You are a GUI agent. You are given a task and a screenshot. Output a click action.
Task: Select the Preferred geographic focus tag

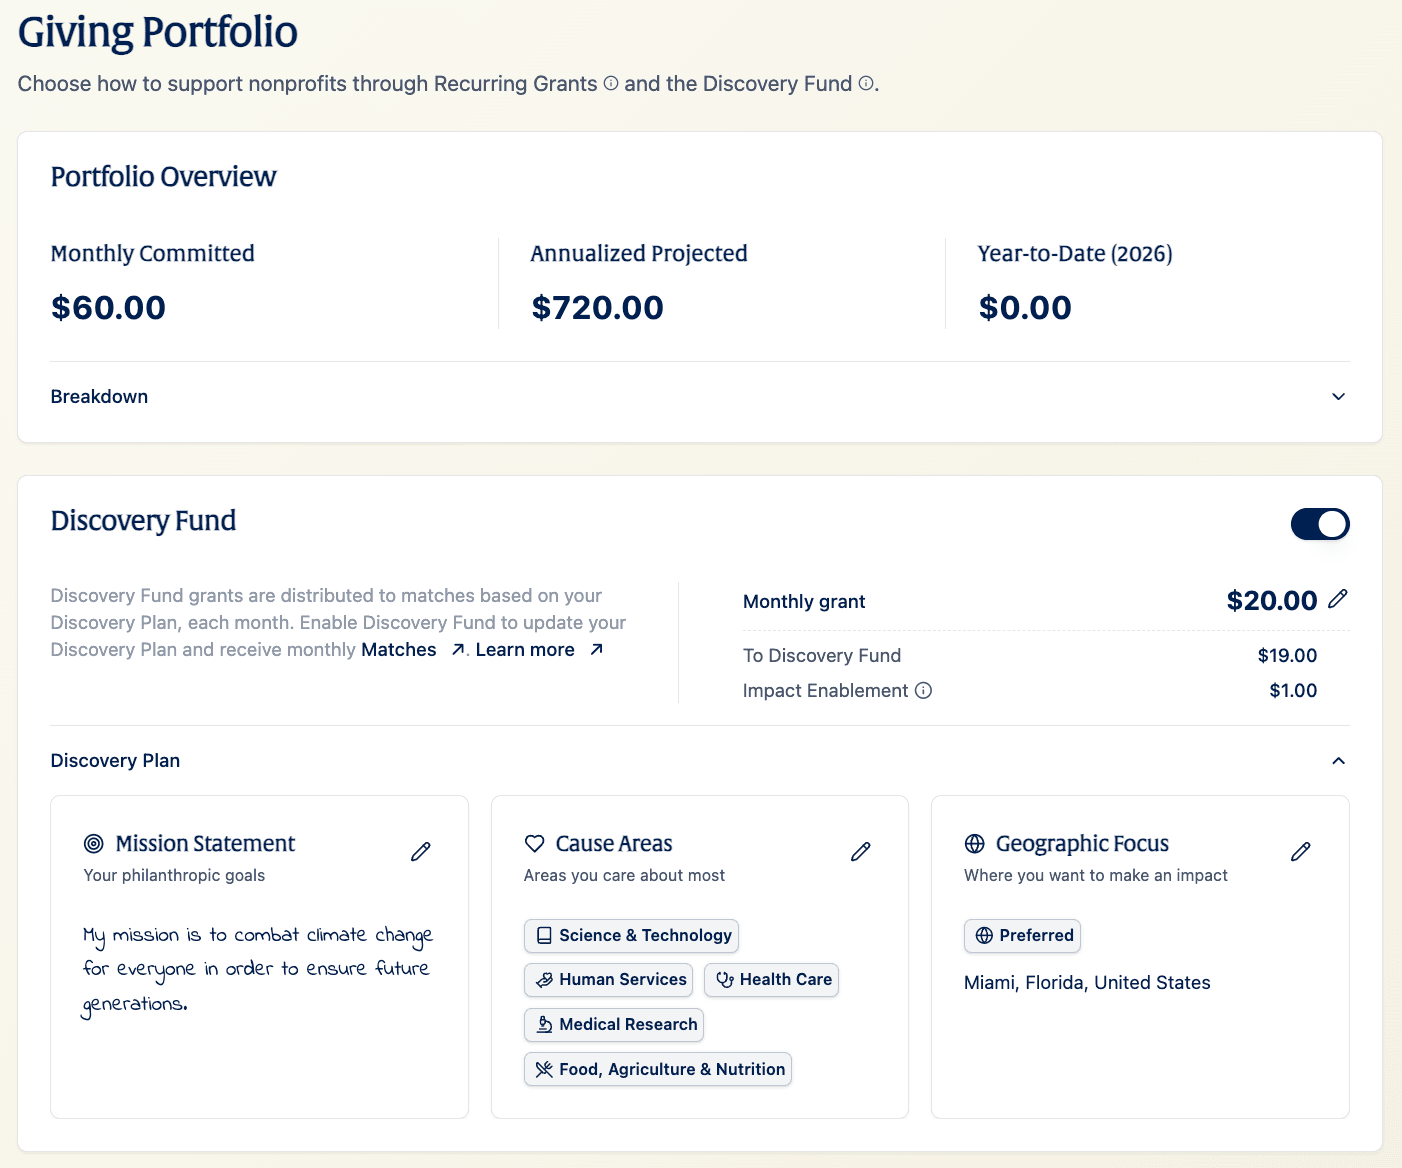click(x=1022, y=935)
